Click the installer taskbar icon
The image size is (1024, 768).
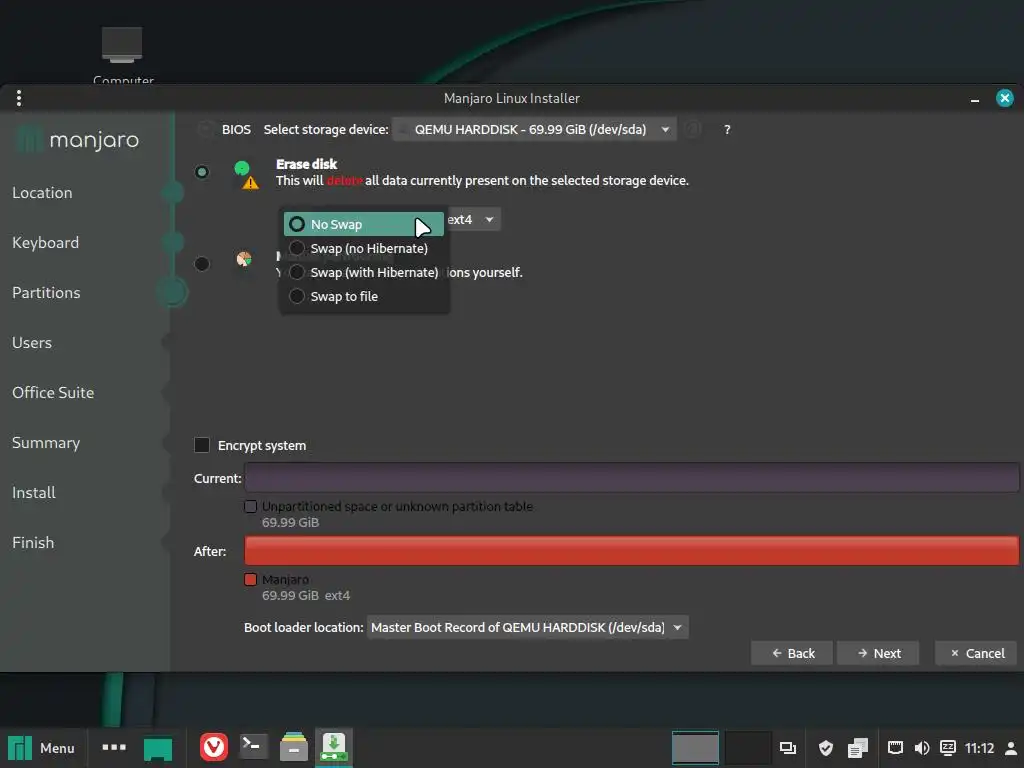click(x=334, y=747)
